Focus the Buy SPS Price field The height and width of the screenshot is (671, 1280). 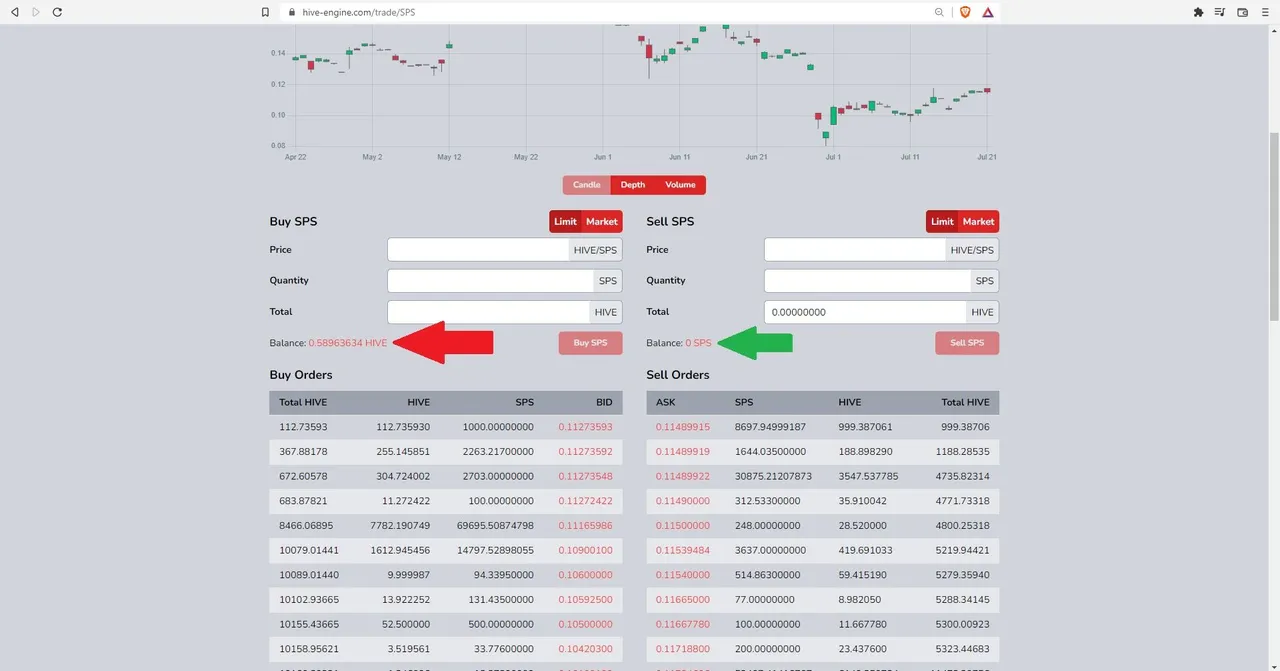point(478,250)
